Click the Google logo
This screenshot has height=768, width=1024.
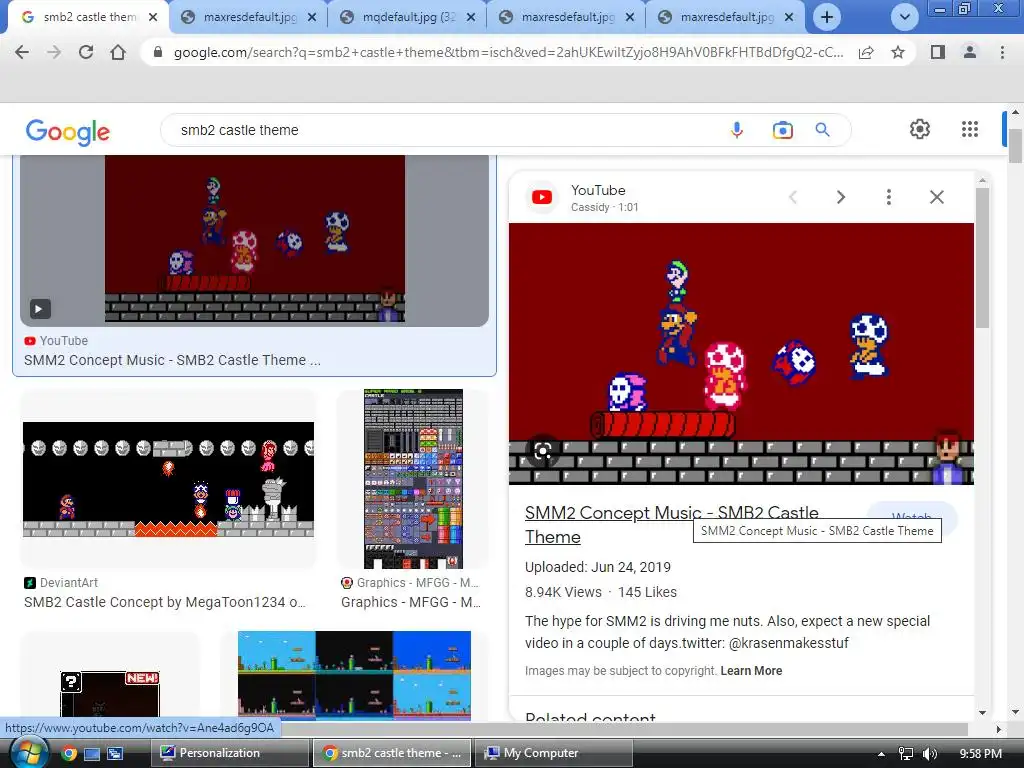[67, 131]
